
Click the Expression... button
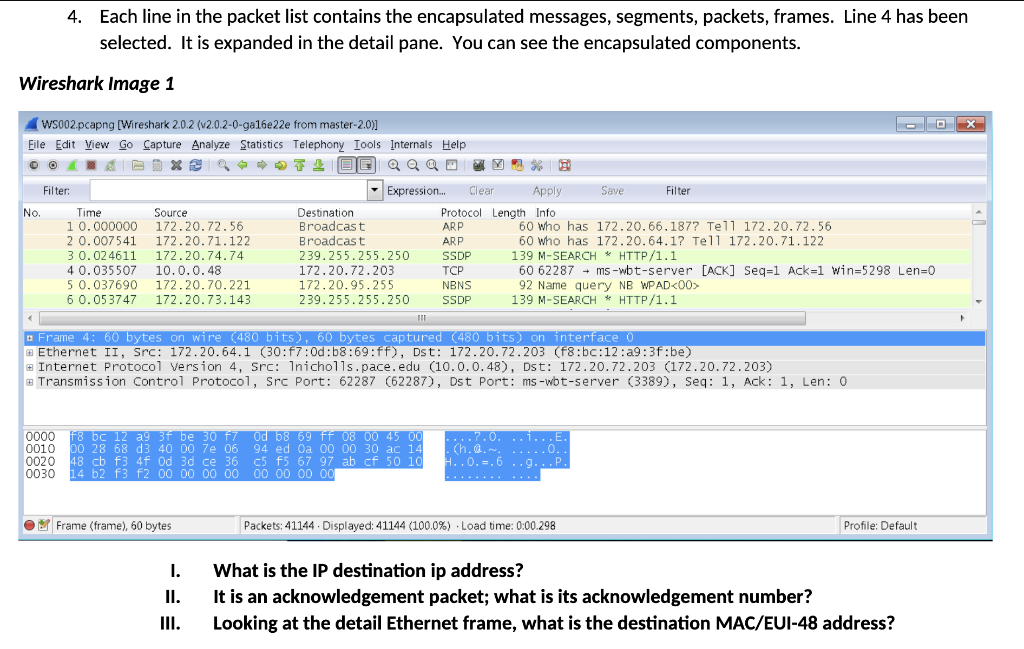420,190
